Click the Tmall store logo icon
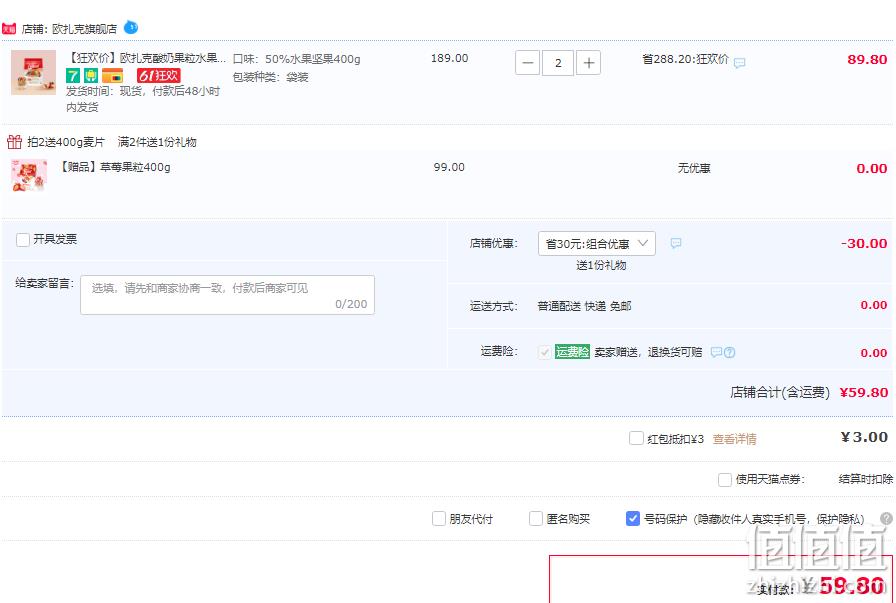Image resolution: width=896 pixels, height=603 pixels. coord(9,28)
